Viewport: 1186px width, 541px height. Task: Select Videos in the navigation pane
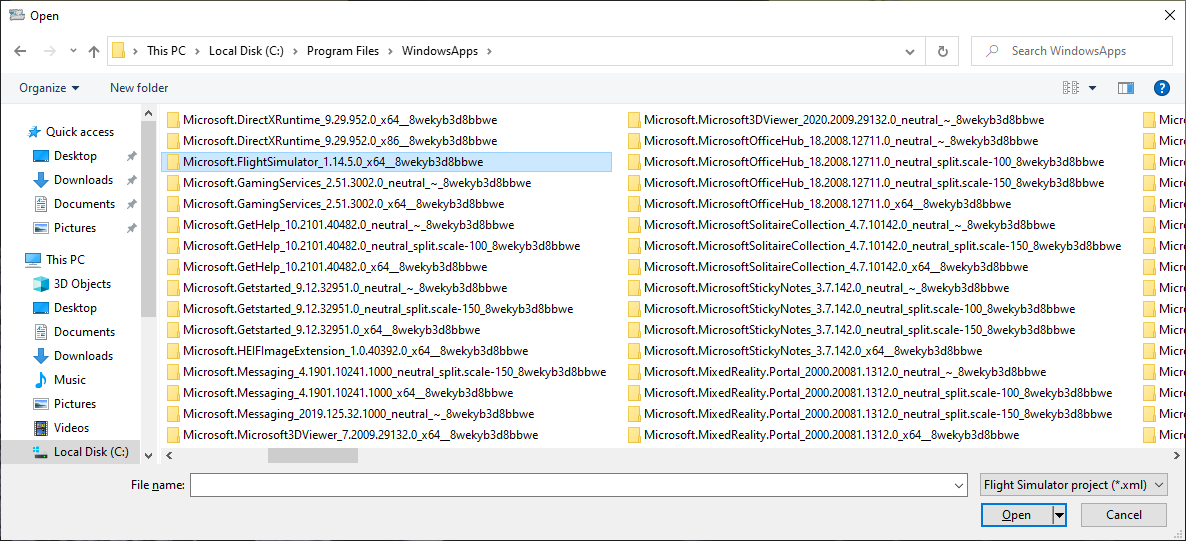[x=71, y=428]
